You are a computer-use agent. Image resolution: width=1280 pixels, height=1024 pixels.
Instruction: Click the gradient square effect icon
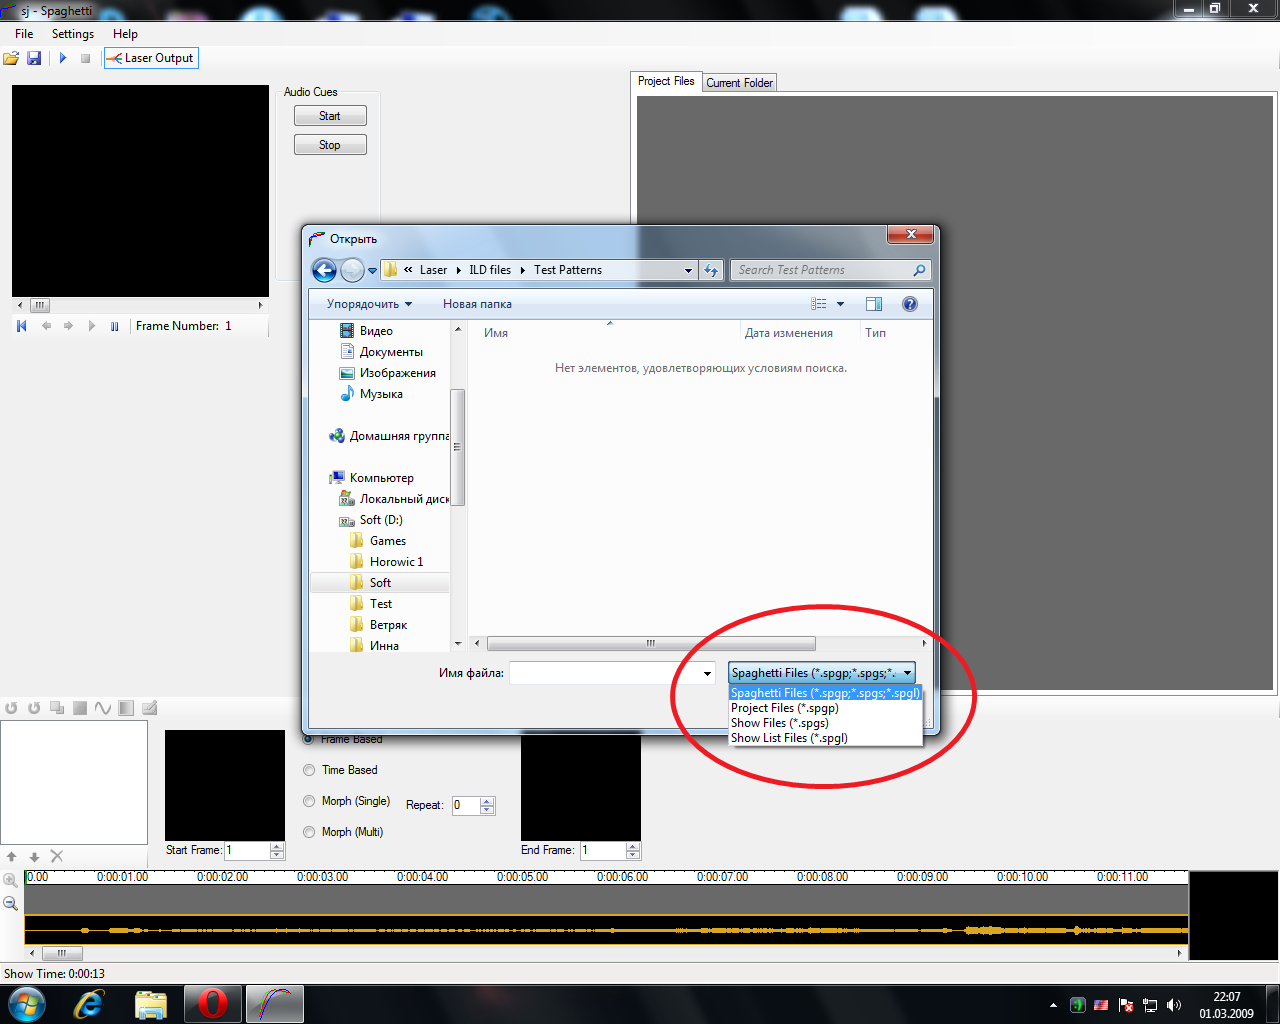[126, 708]
